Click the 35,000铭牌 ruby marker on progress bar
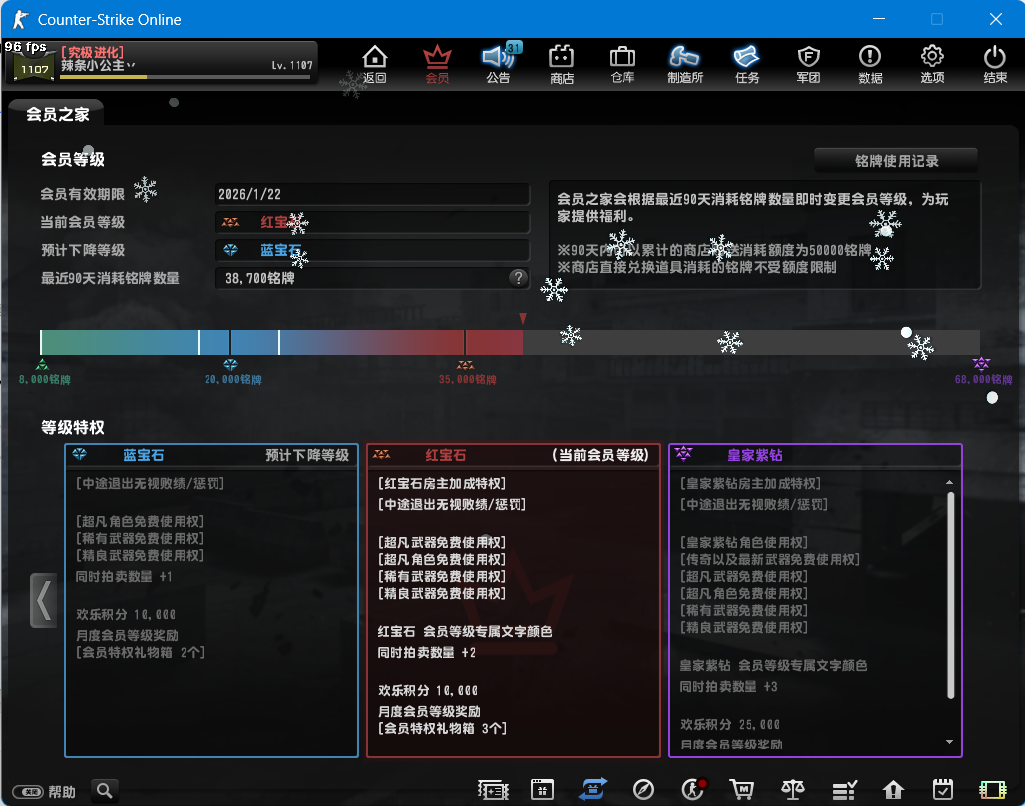This screenshot has height=806, width=1025. coord(465,365)
